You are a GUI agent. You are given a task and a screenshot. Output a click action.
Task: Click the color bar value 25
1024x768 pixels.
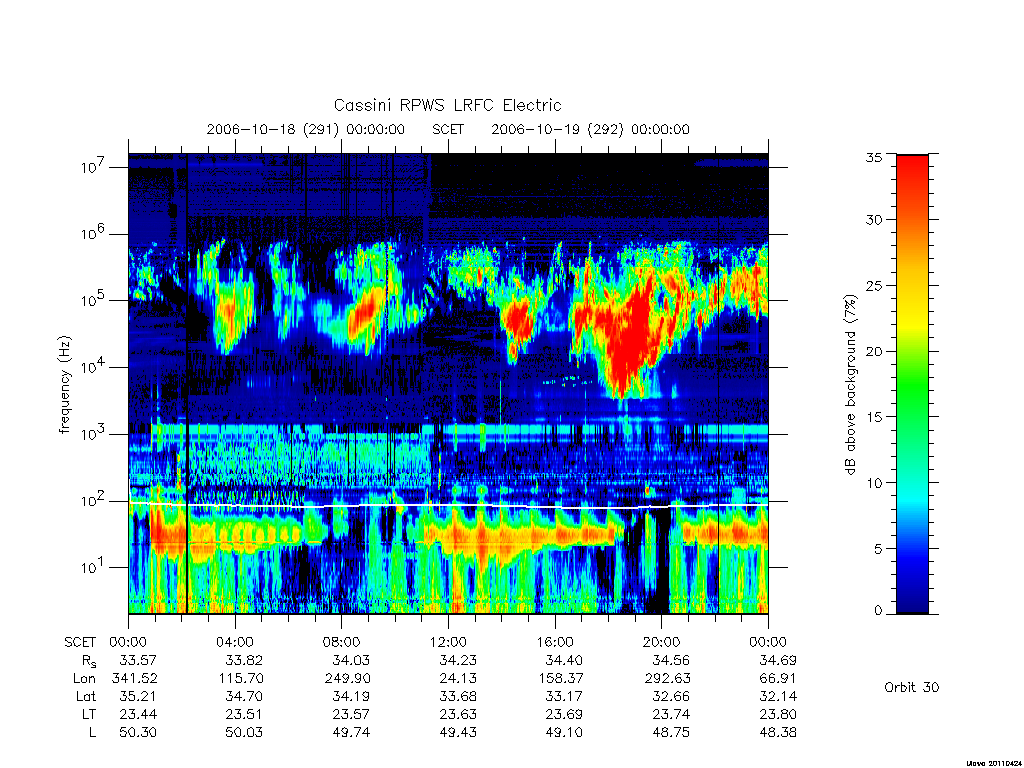pos(873,286)
